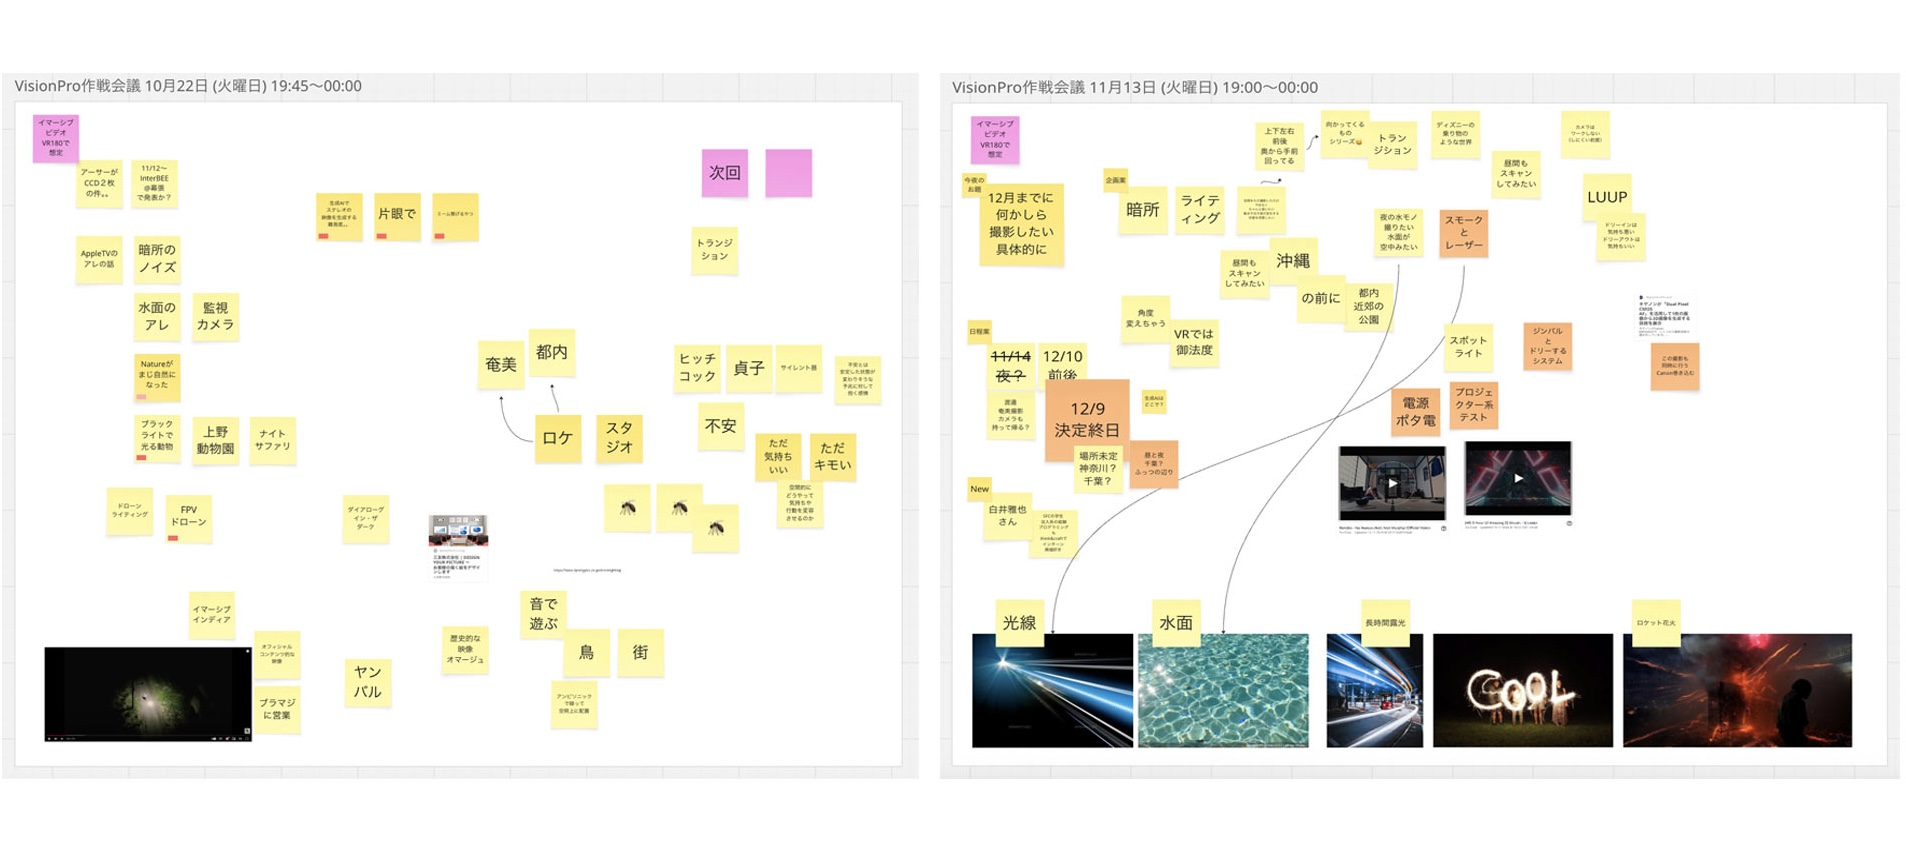1906x853 pixels.
Task: Select the blue light beam image
Action: pos(1052,690)
